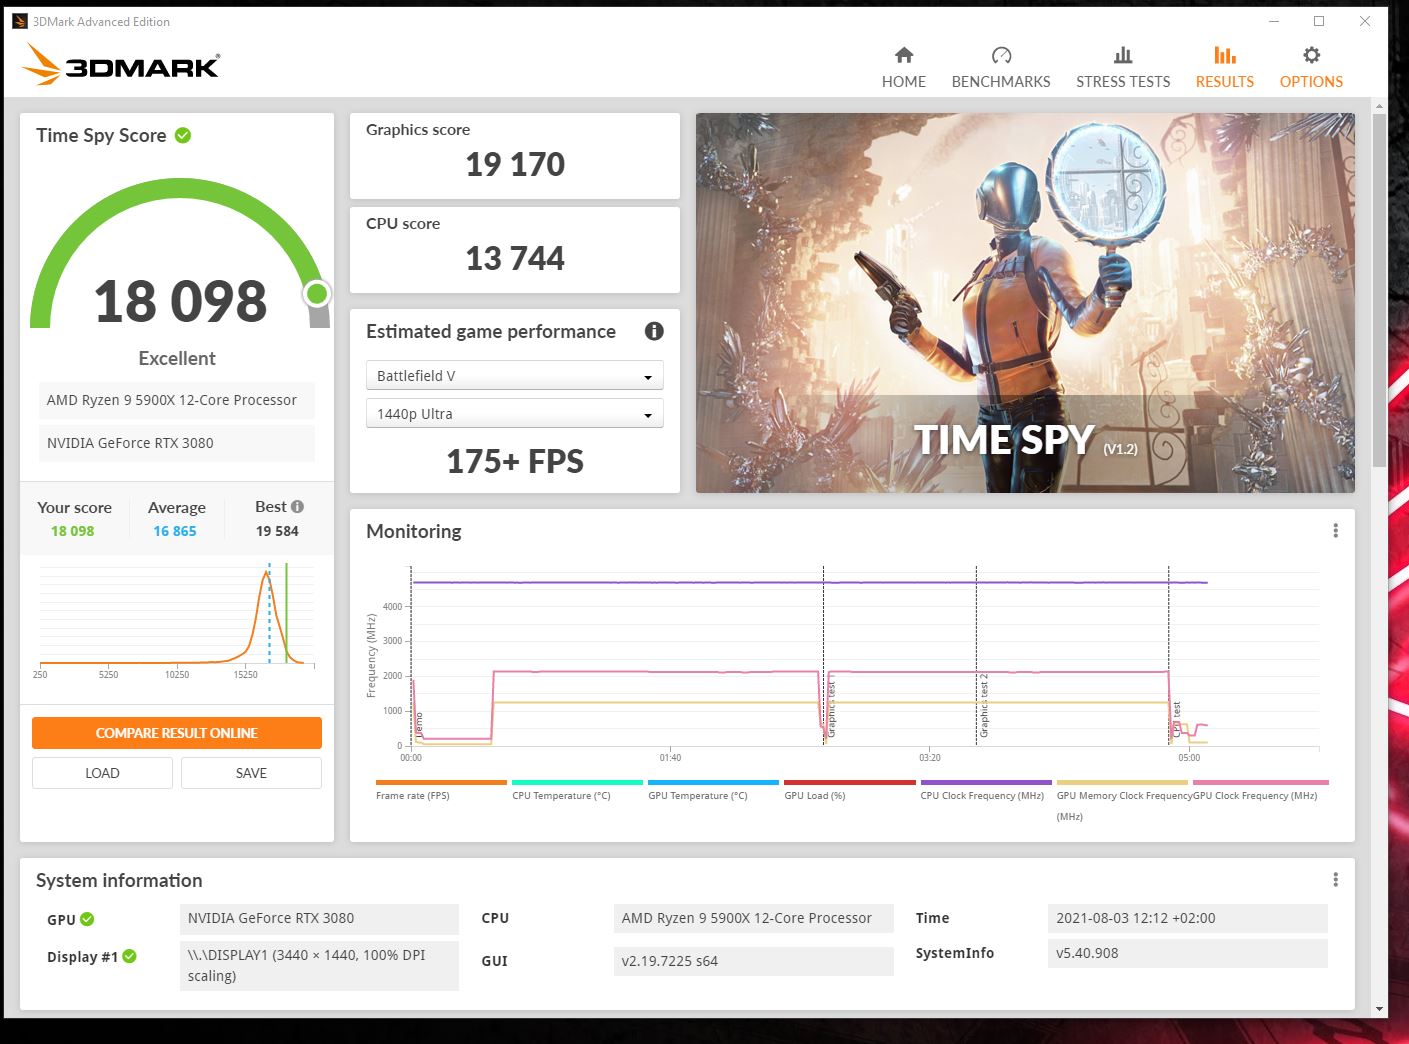This screenshot has width=1409, height=1044.
Task: Click the SystemInfo version v5.40.908
Action: [1187, 953]
